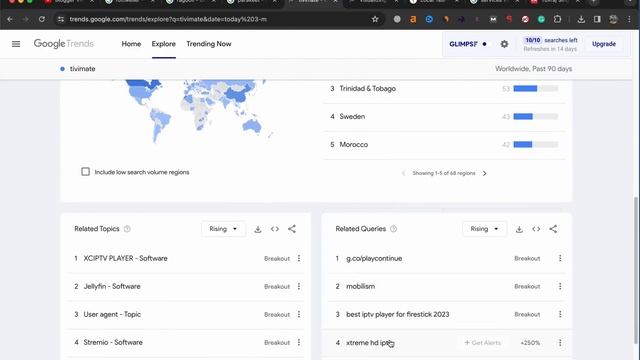The image size is (640, 360).
Task: Click Sweden interest bar
Action: coord(535,117)
